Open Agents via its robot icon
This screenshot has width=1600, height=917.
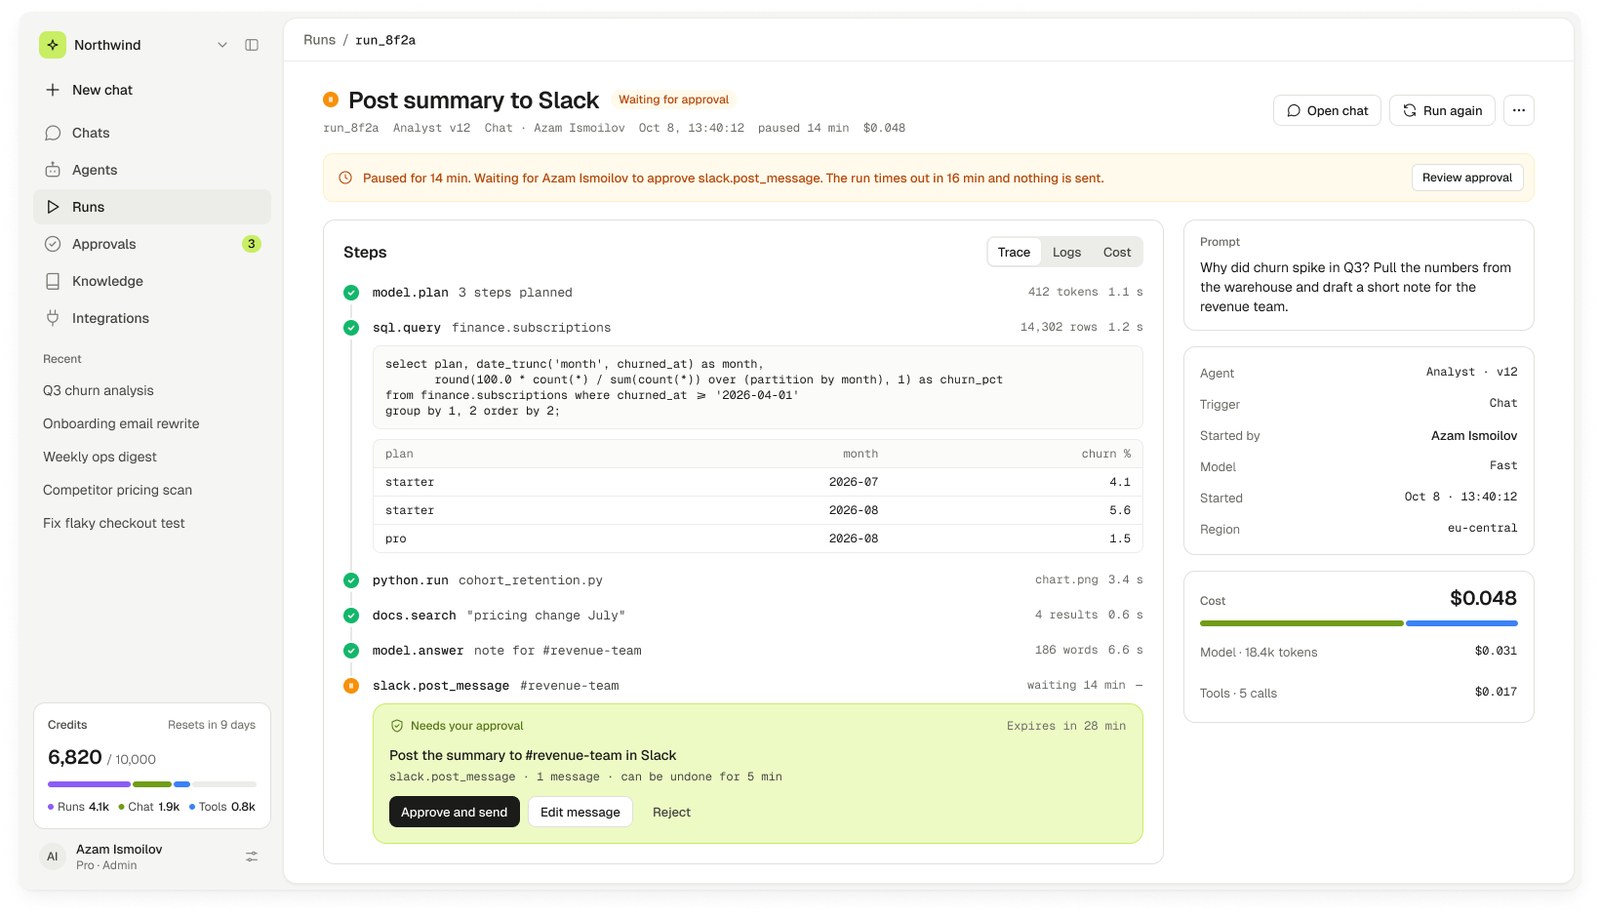tap(52, 170)
